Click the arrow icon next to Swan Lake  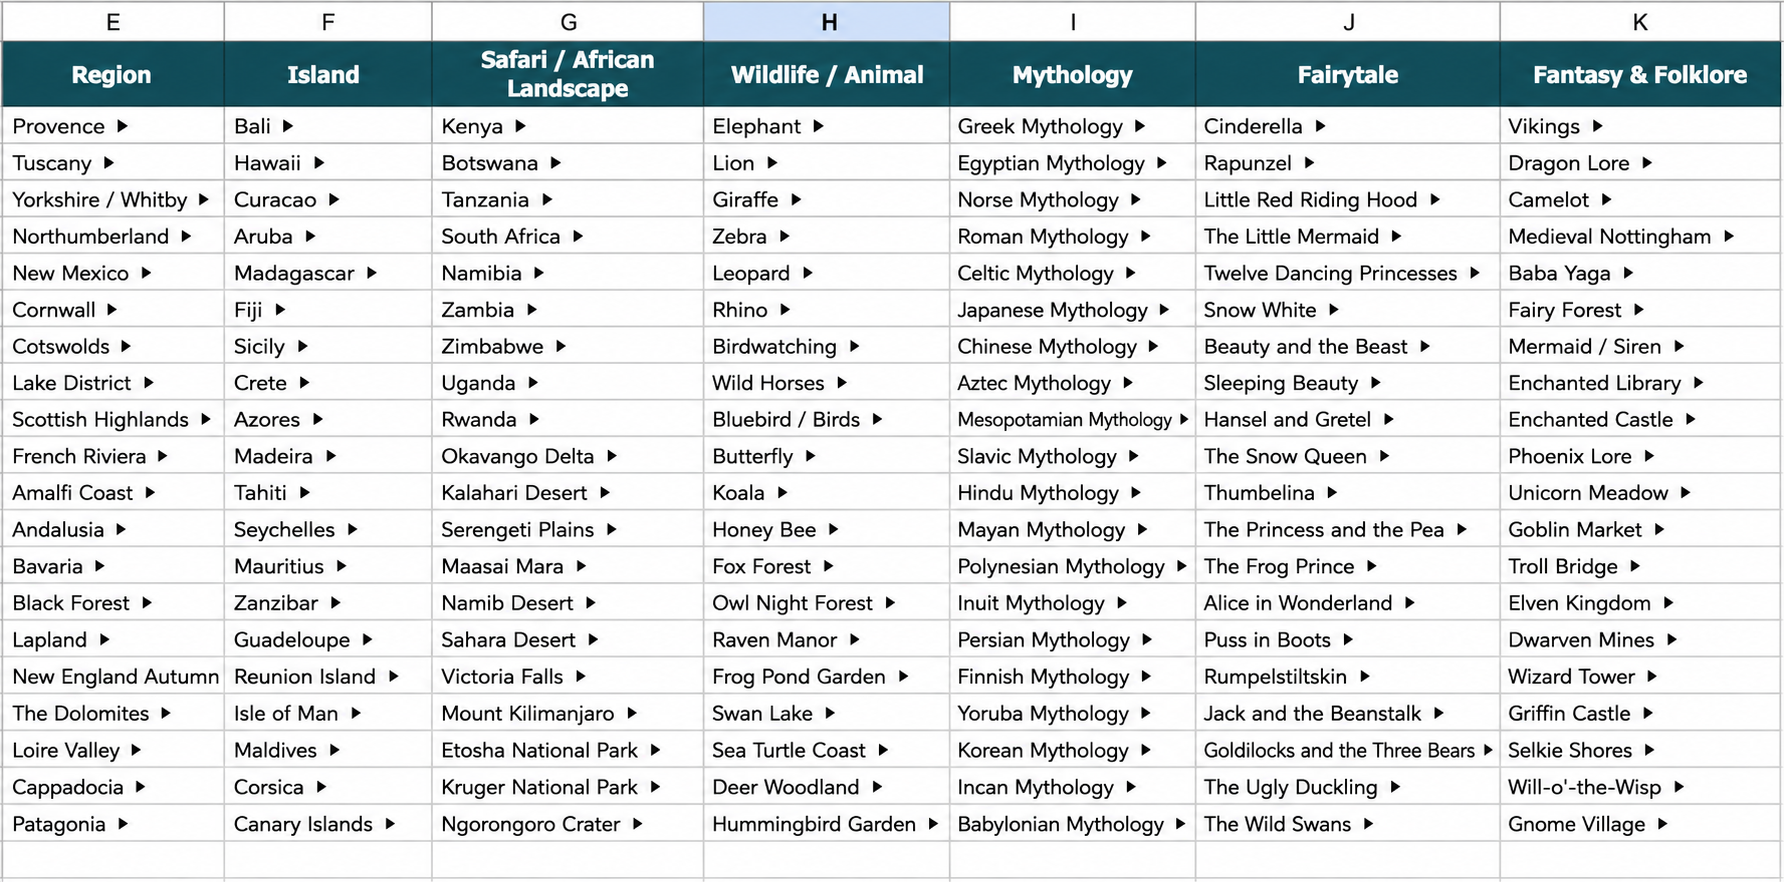click(830, 713)
